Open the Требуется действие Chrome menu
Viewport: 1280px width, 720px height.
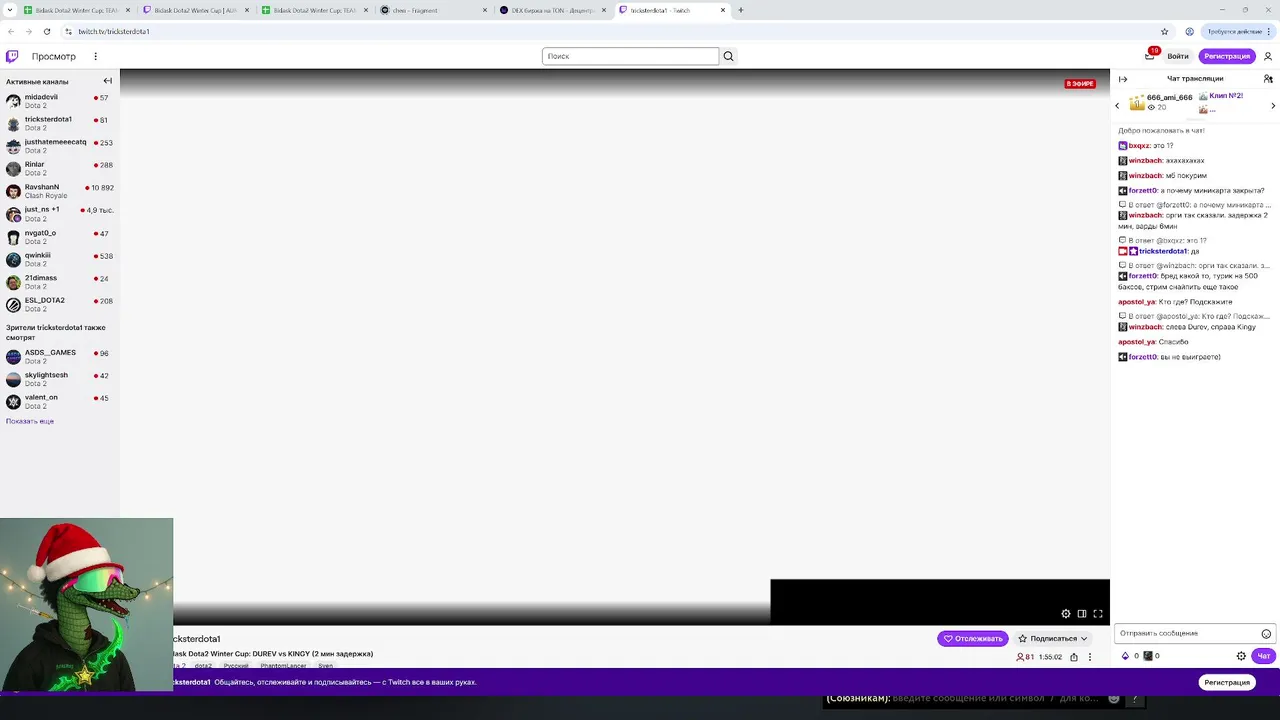point(1239,31)
